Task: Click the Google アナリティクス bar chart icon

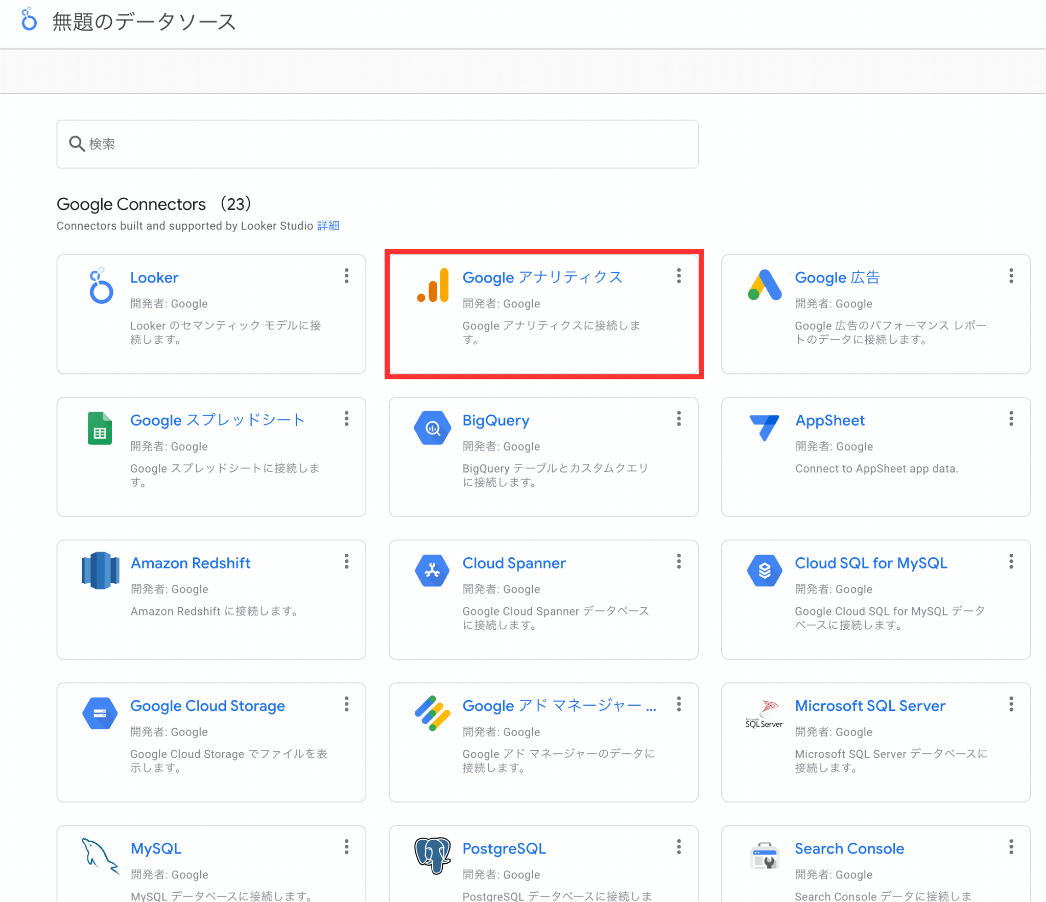Action: point(433,285)
